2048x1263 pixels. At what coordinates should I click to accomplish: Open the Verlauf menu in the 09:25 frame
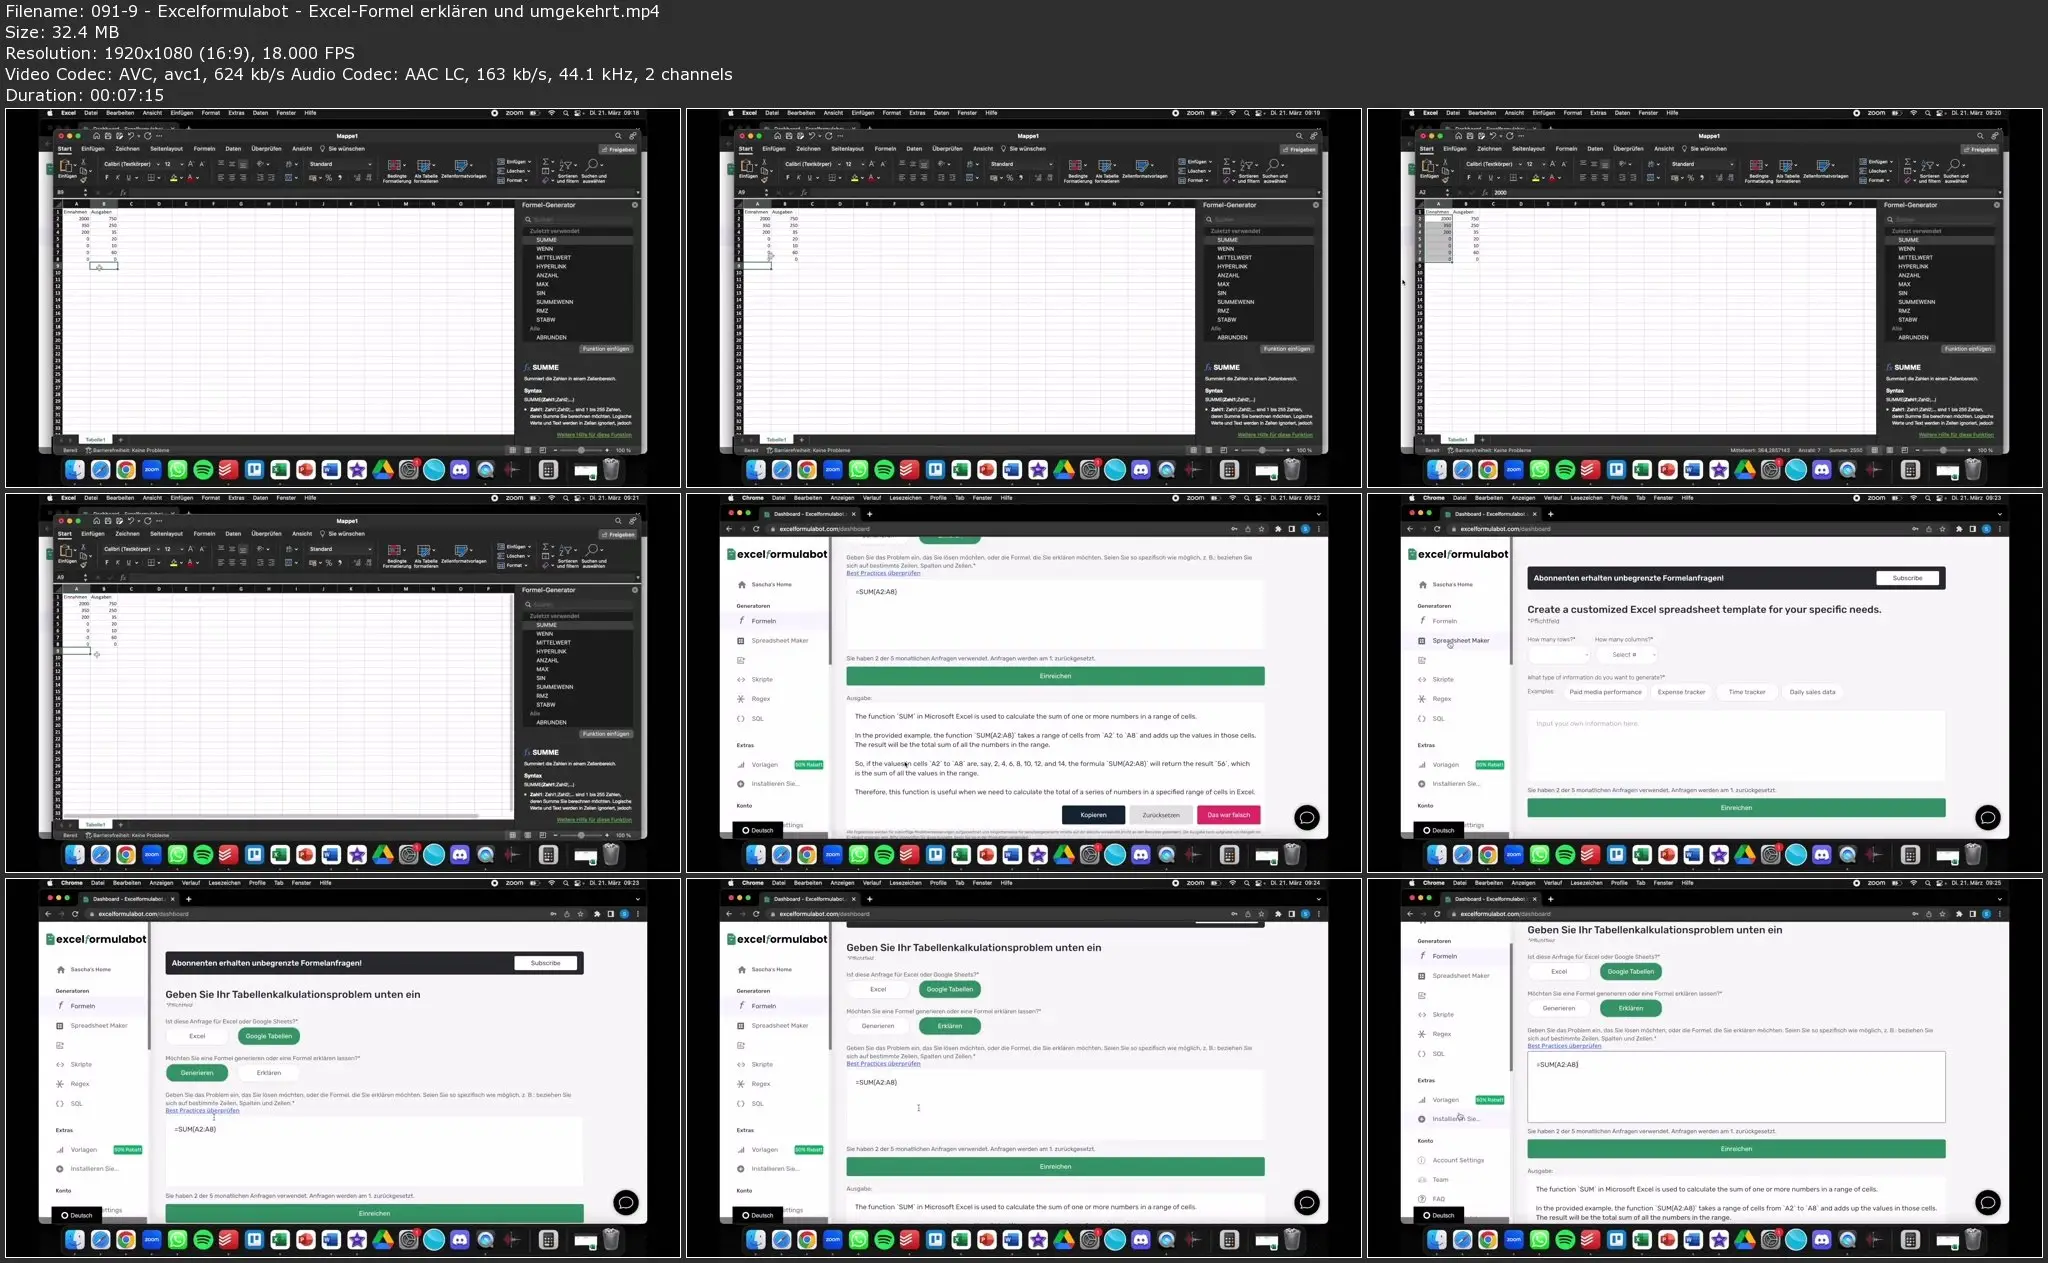pos(1553,883)
